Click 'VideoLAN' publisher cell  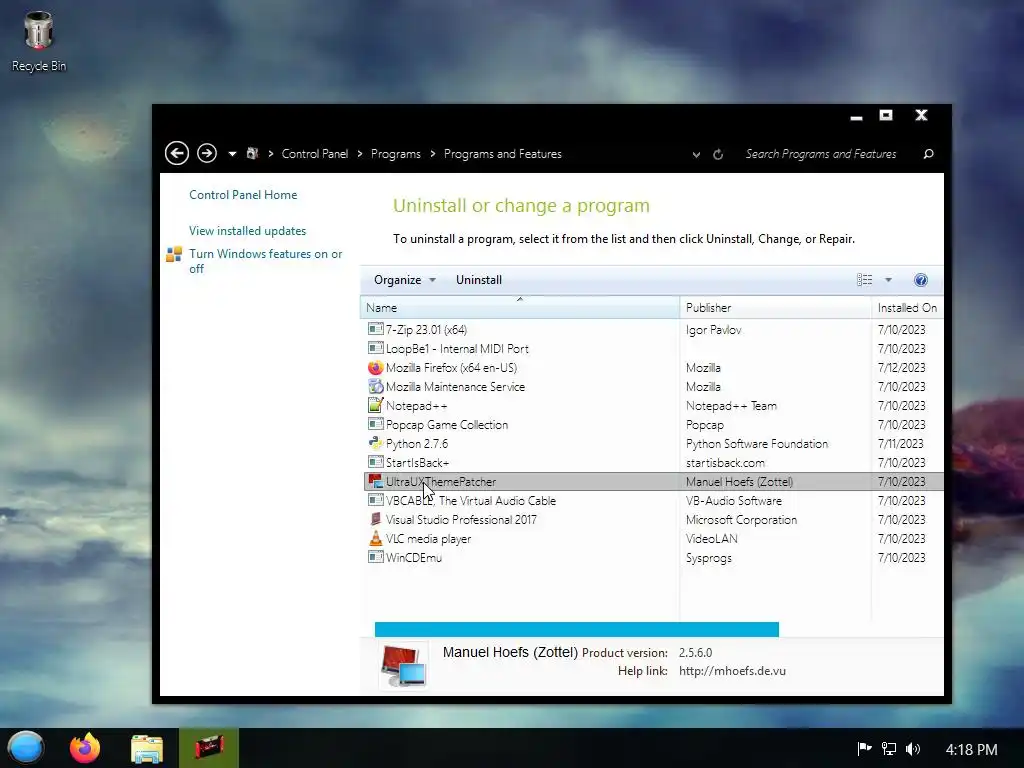point(712,539)
